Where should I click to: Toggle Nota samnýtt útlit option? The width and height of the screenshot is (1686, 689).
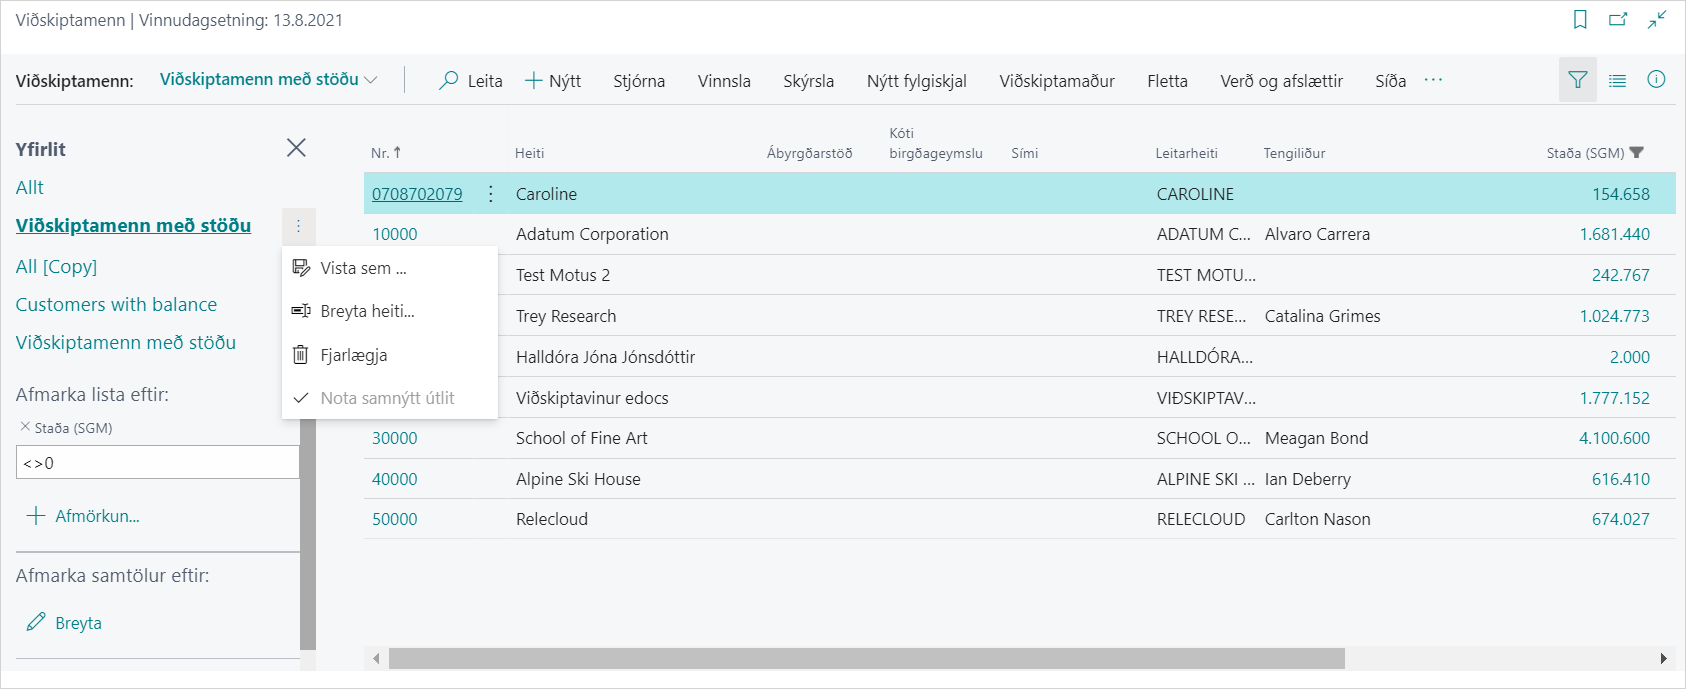(x=386, y=398)
